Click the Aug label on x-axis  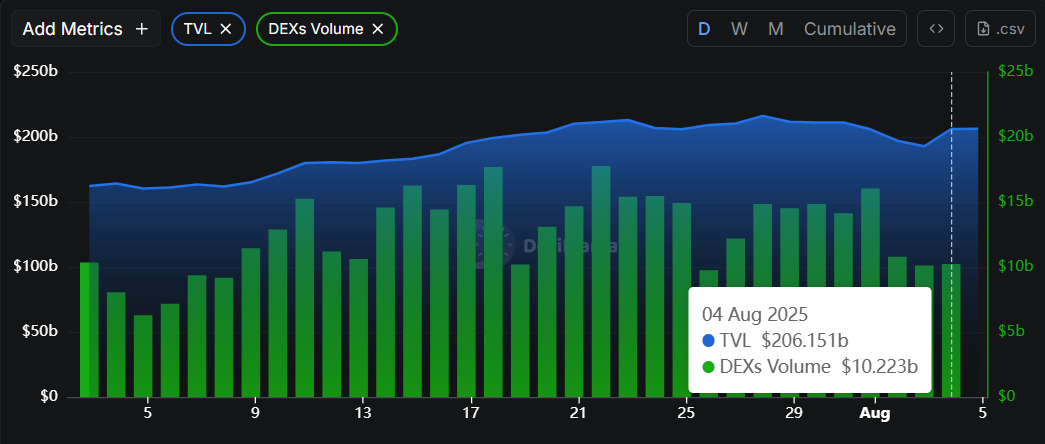[x=874, y=413]
